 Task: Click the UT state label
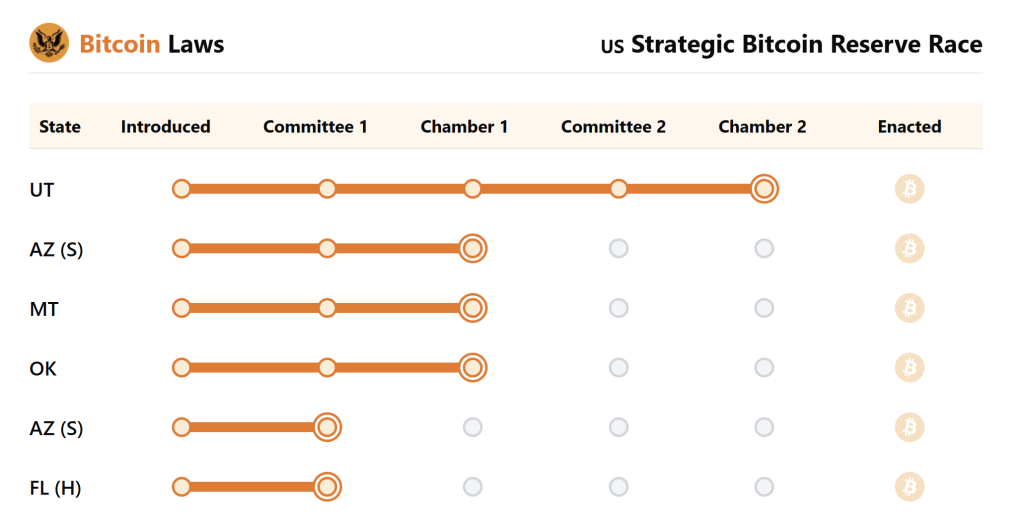point(42,189)
